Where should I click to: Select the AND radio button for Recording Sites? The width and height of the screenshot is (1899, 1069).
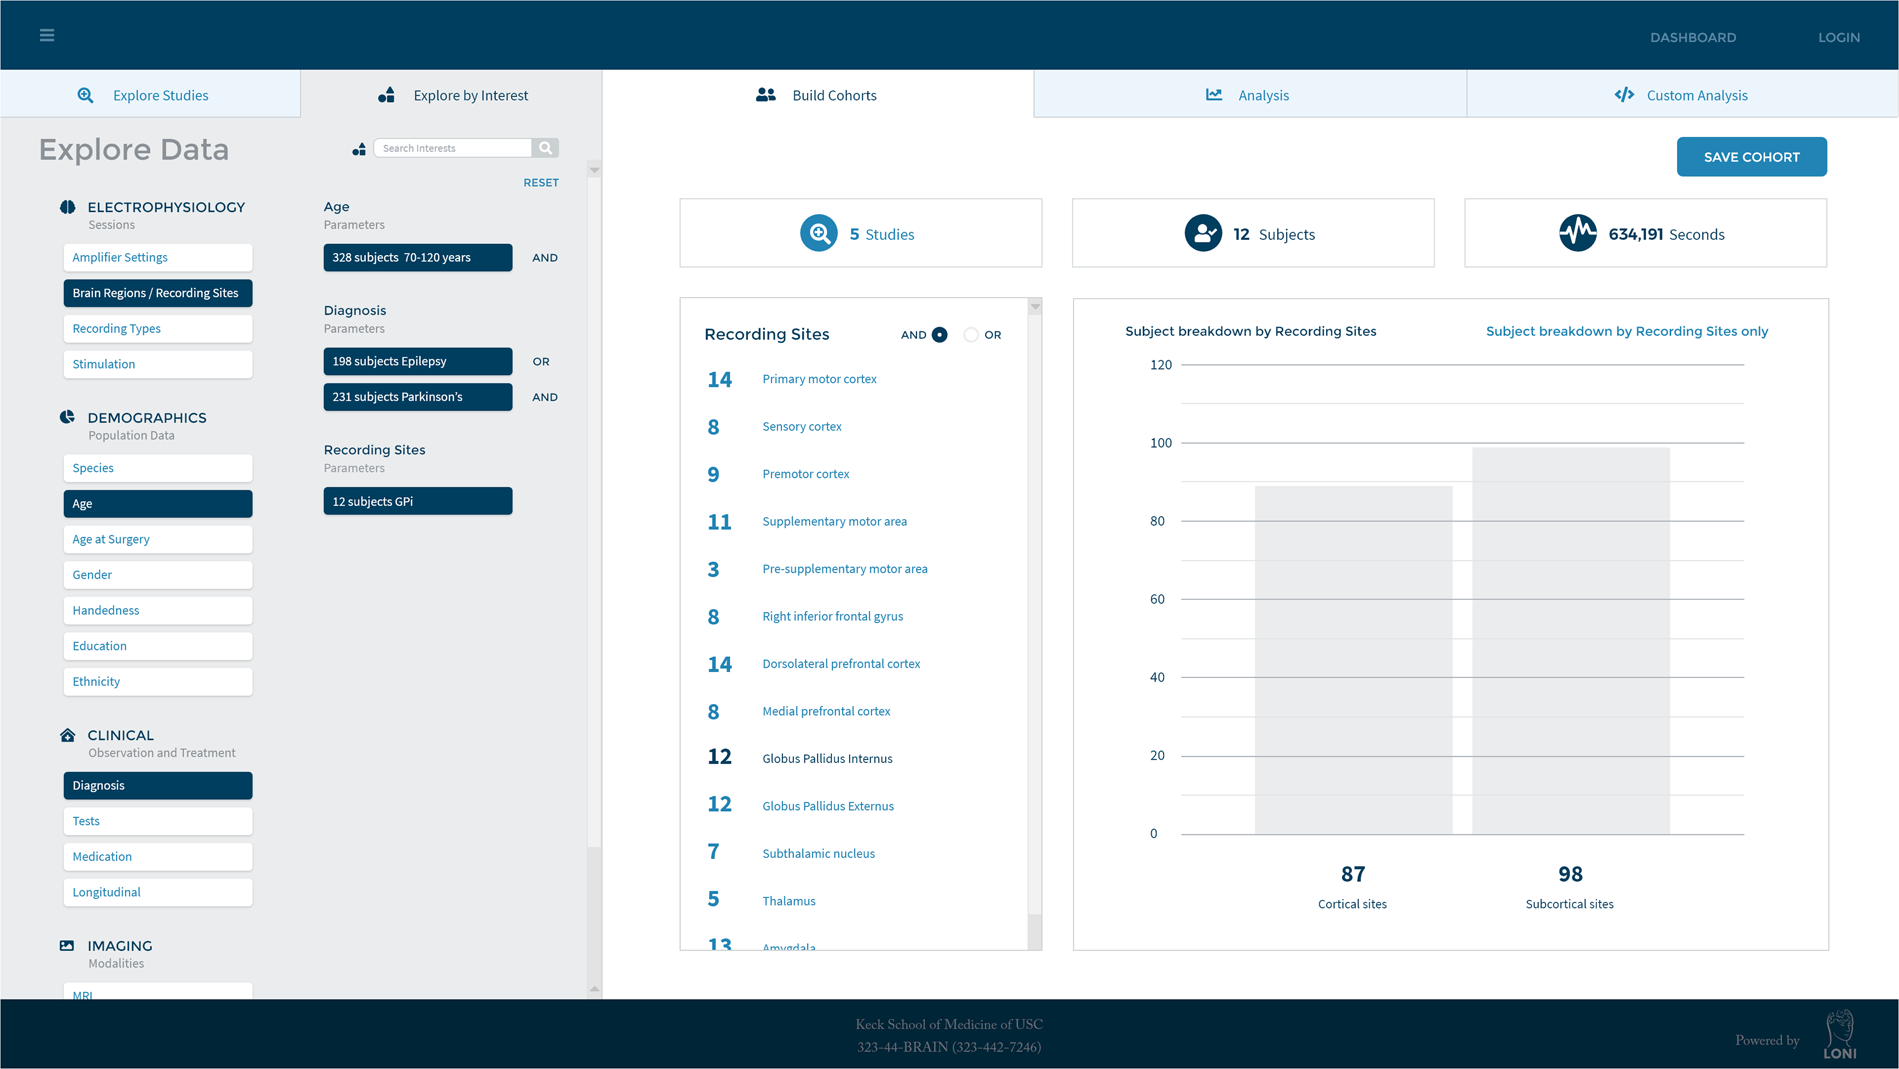coord(939,335)
